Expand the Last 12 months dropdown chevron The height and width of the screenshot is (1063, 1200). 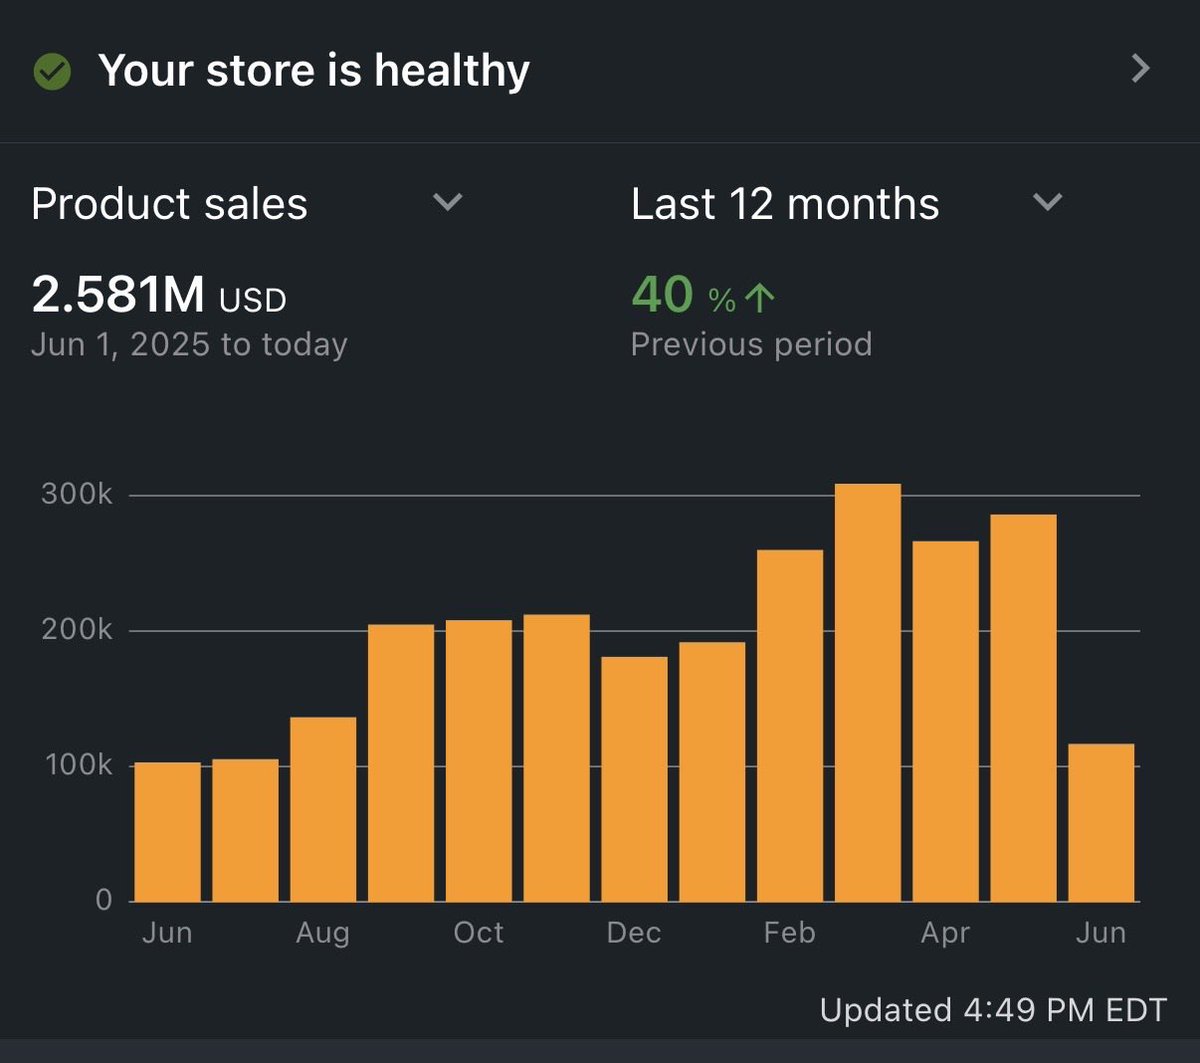point(1047,203)
